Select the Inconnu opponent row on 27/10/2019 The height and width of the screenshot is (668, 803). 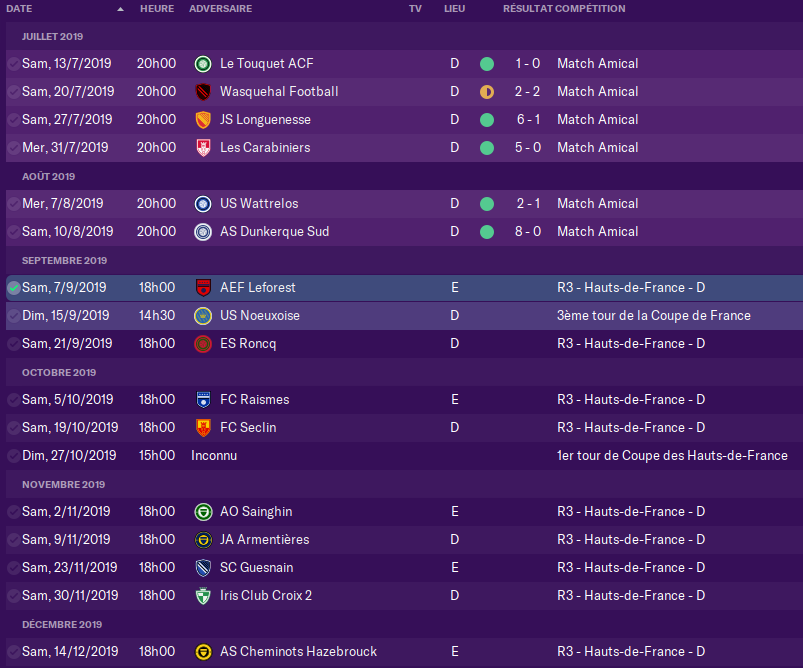click(214, 456)
